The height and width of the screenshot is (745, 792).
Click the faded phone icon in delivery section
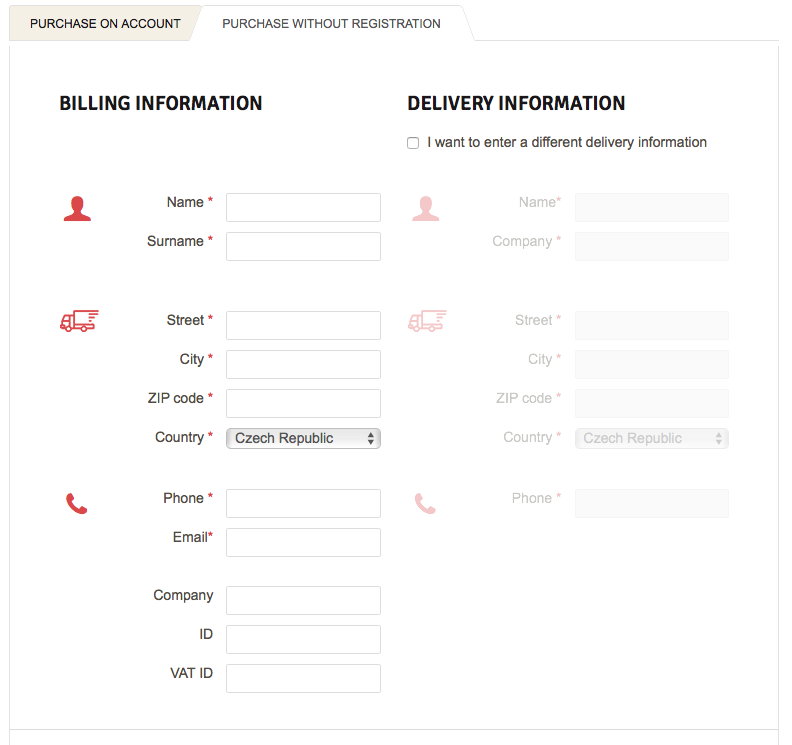[x=425, y=503]
